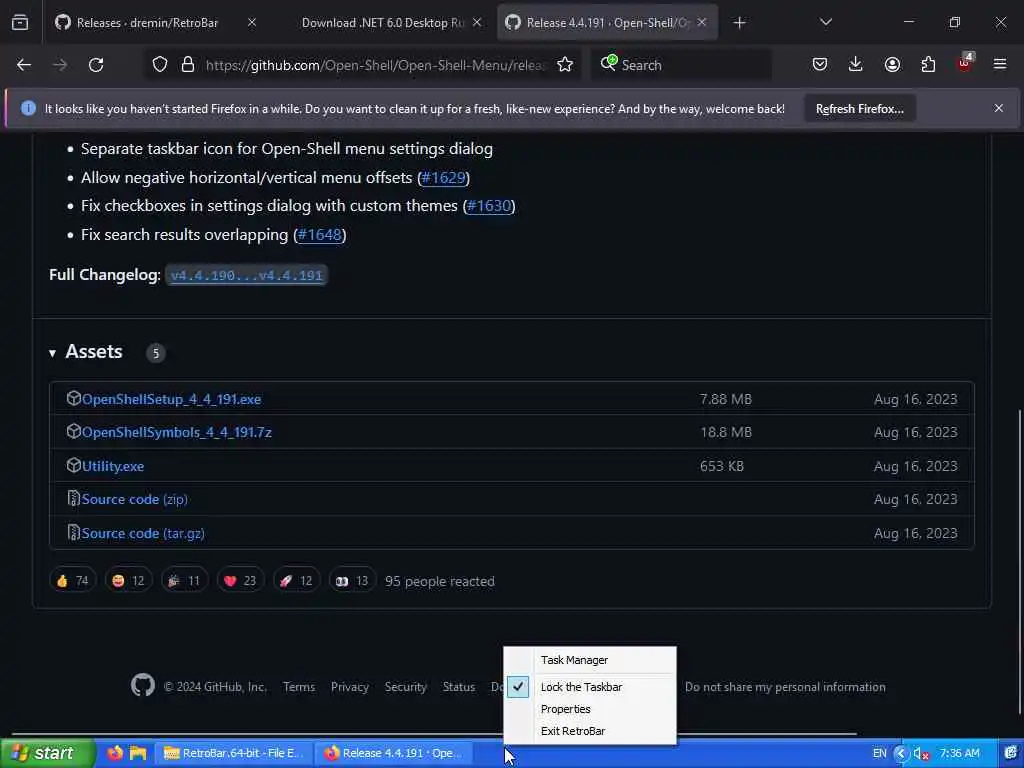Open issue #1648 link

coord(320,234)
